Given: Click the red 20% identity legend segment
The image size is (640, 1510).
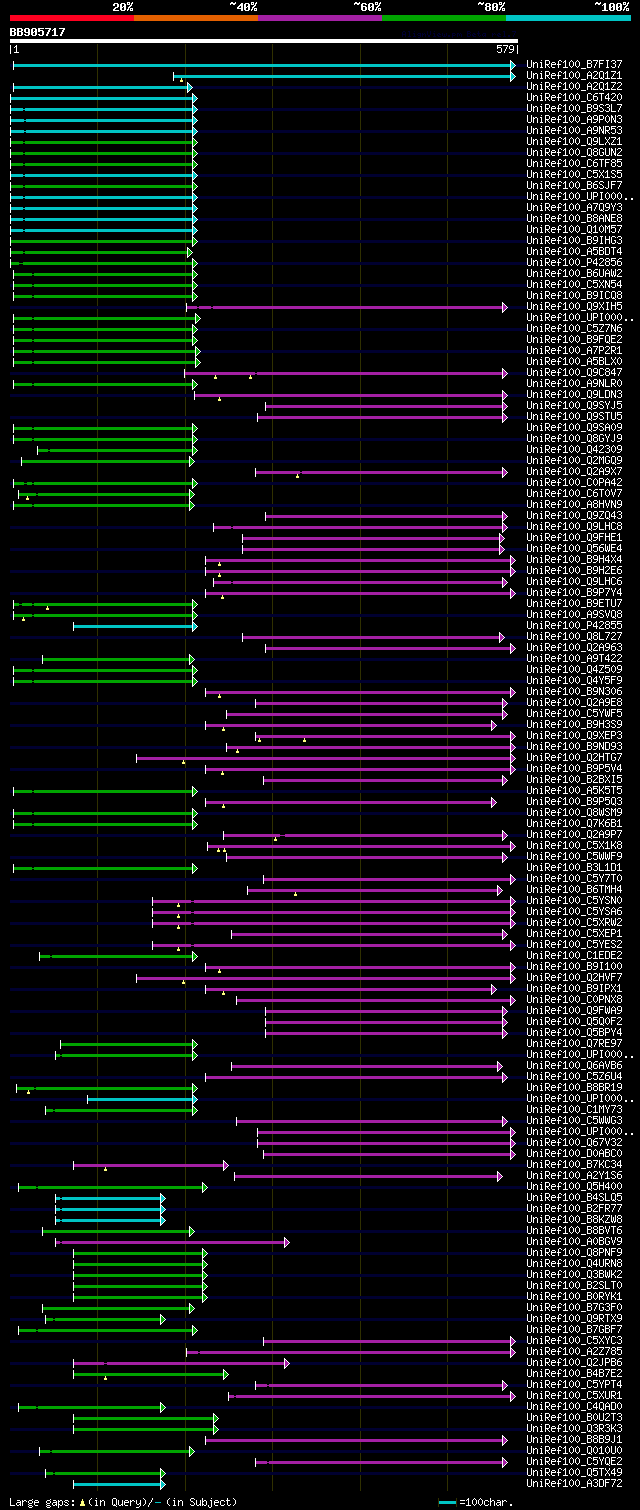Looking at the screenshot, I should pyautogui.click(x=72, y=18).
